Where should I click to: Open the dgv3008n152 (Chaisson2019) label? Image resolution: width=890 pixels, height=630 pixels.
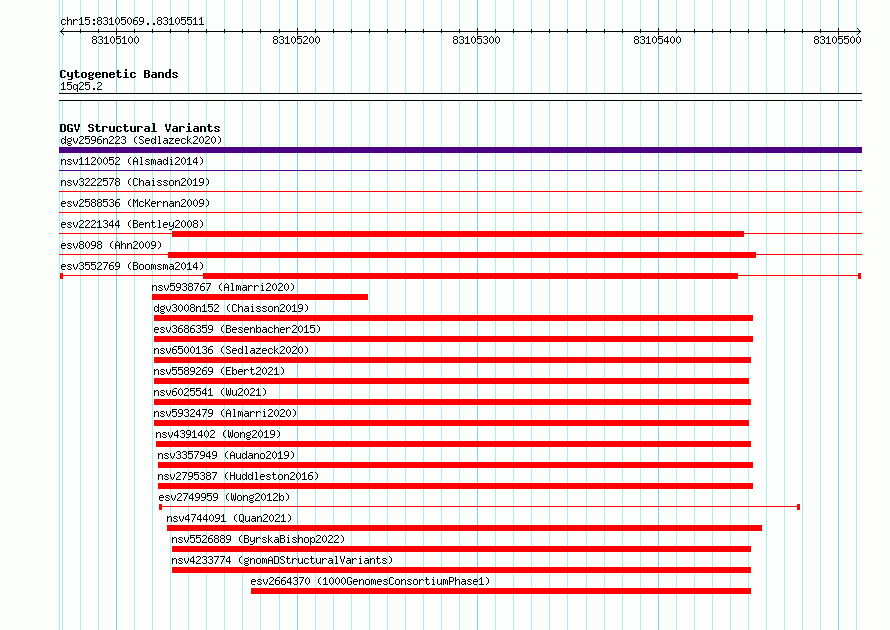click(231, 308)
